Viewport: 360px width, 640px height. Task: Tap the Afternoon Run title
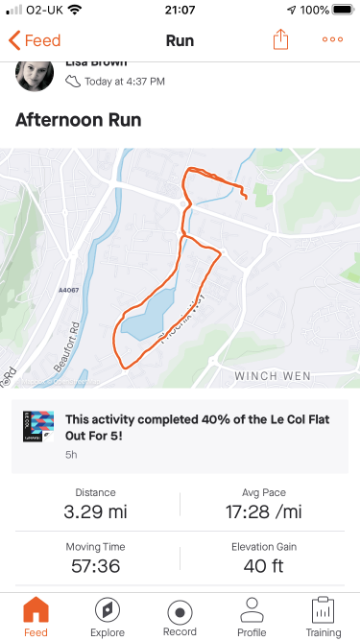point(78,120)
